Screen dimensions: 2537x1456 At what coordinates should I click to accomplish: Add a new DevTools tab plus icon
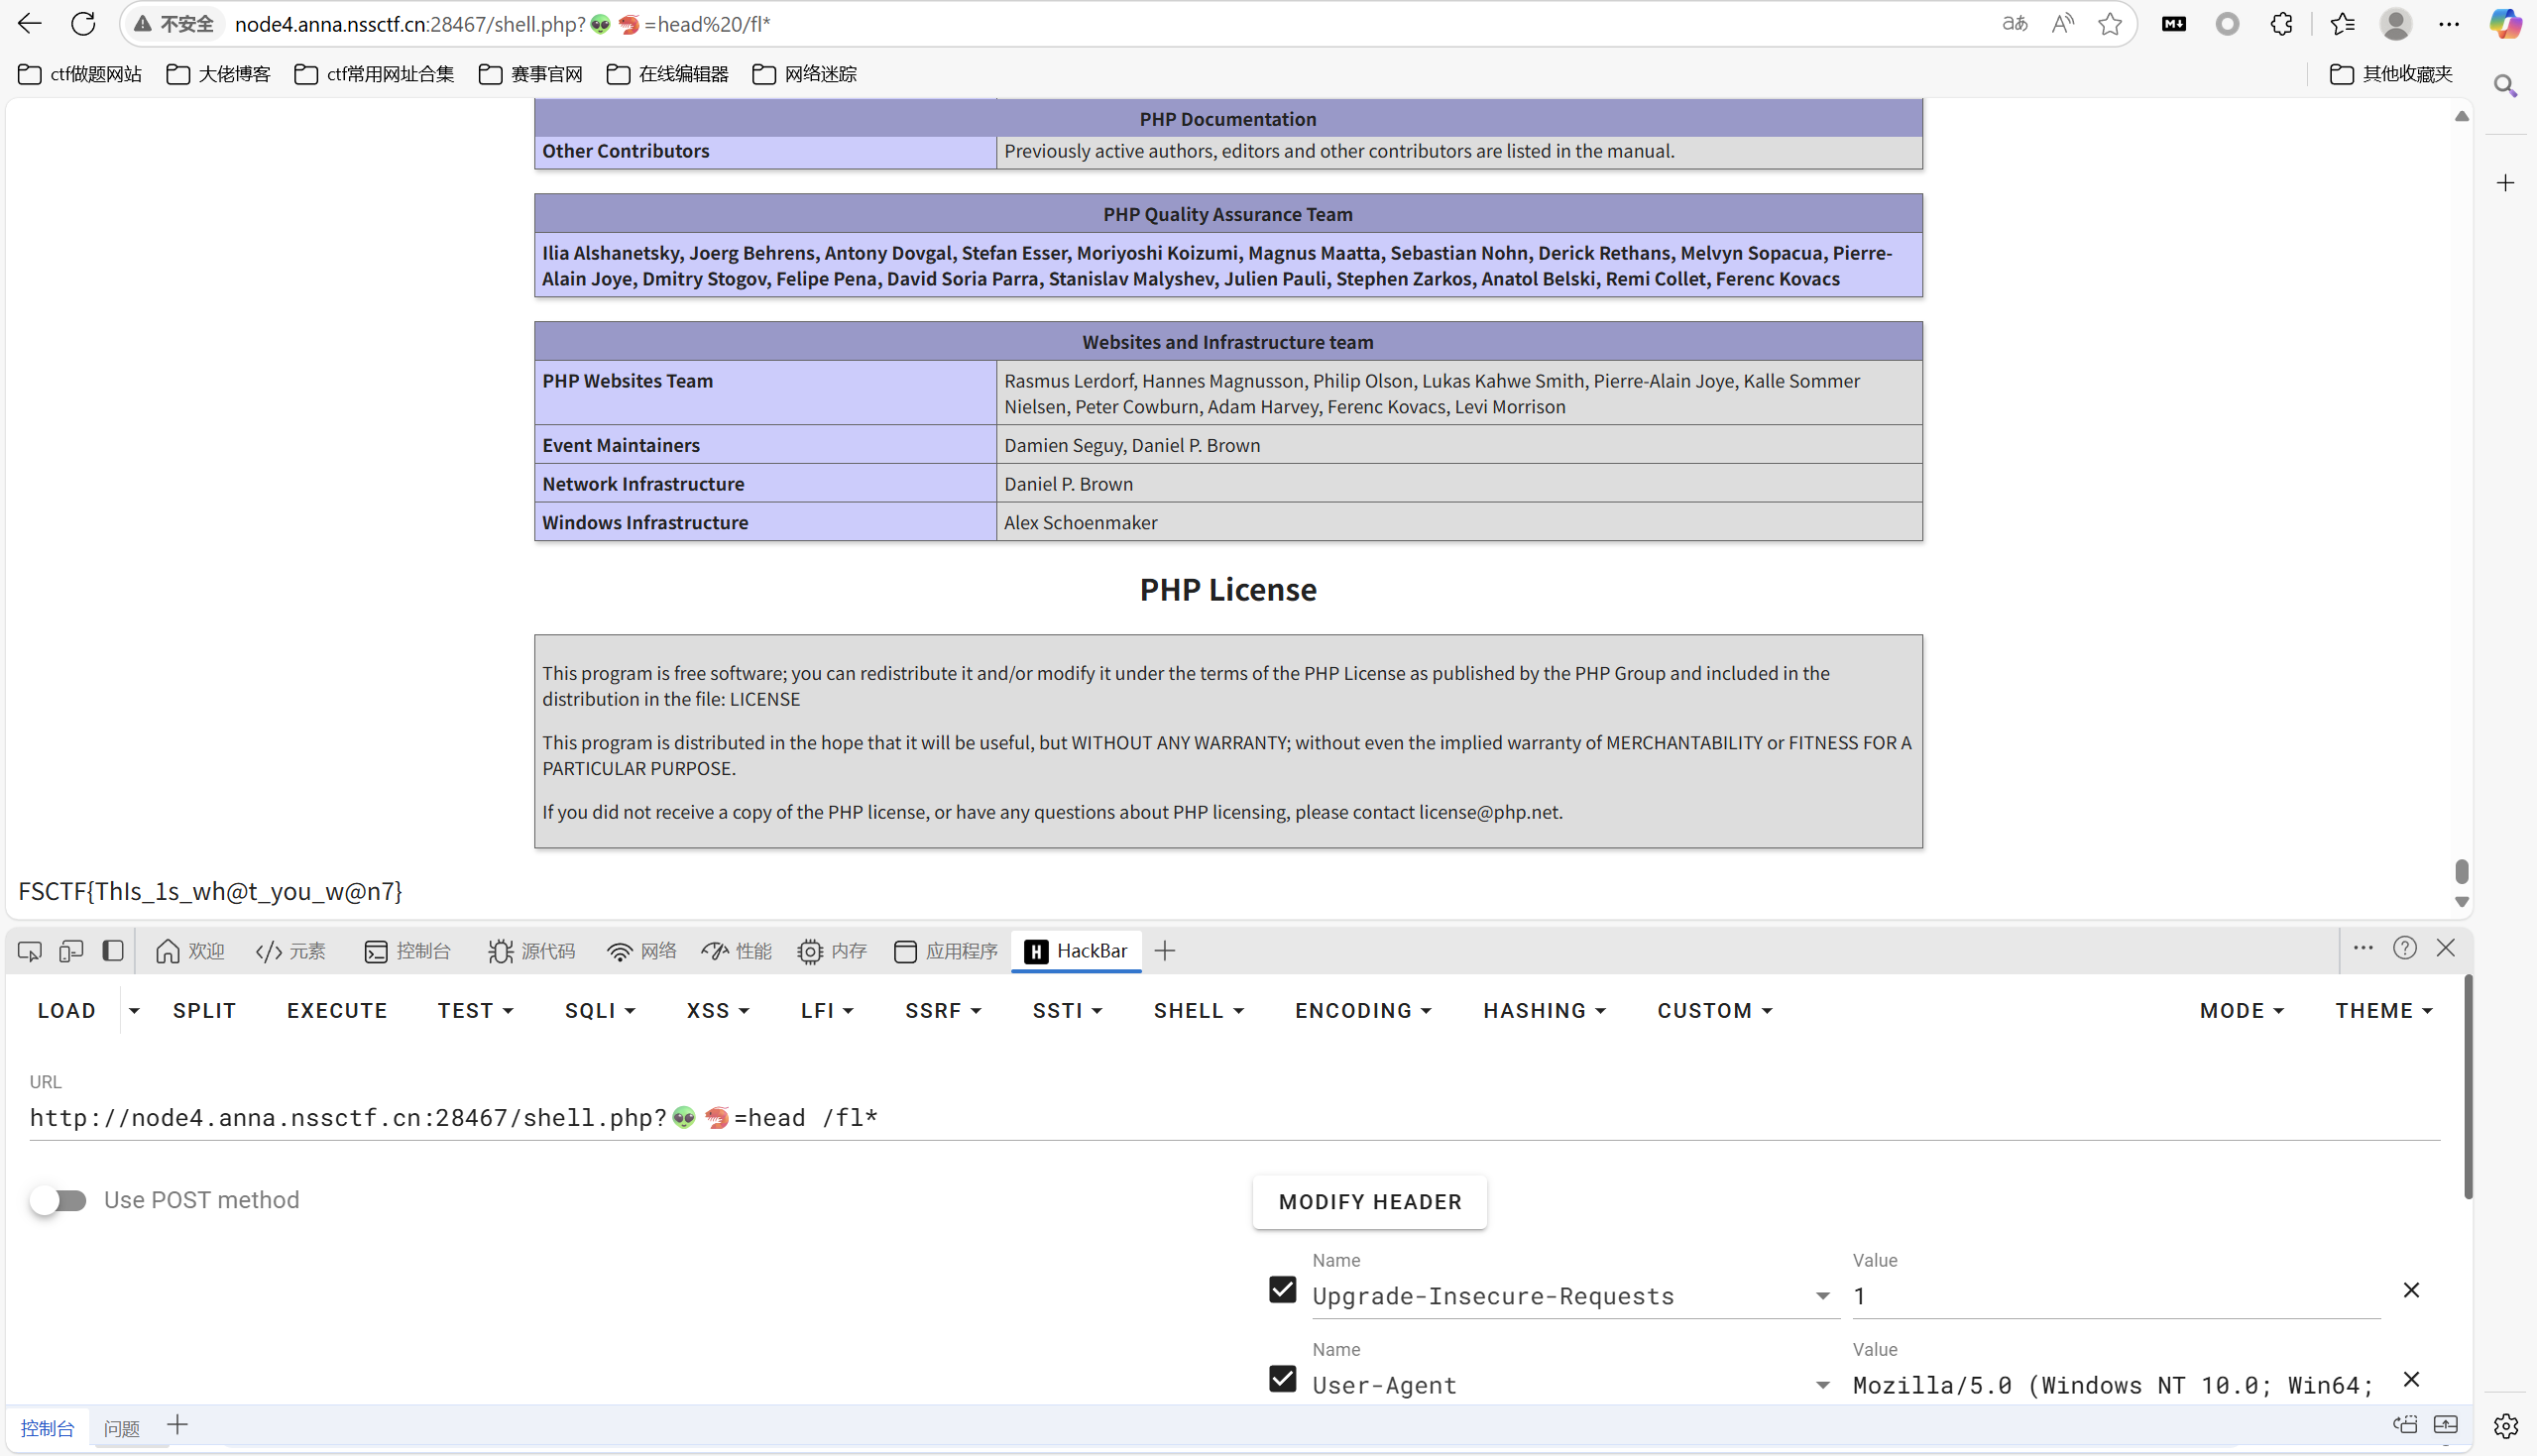pyautogui.click(x=1165, y=951)
